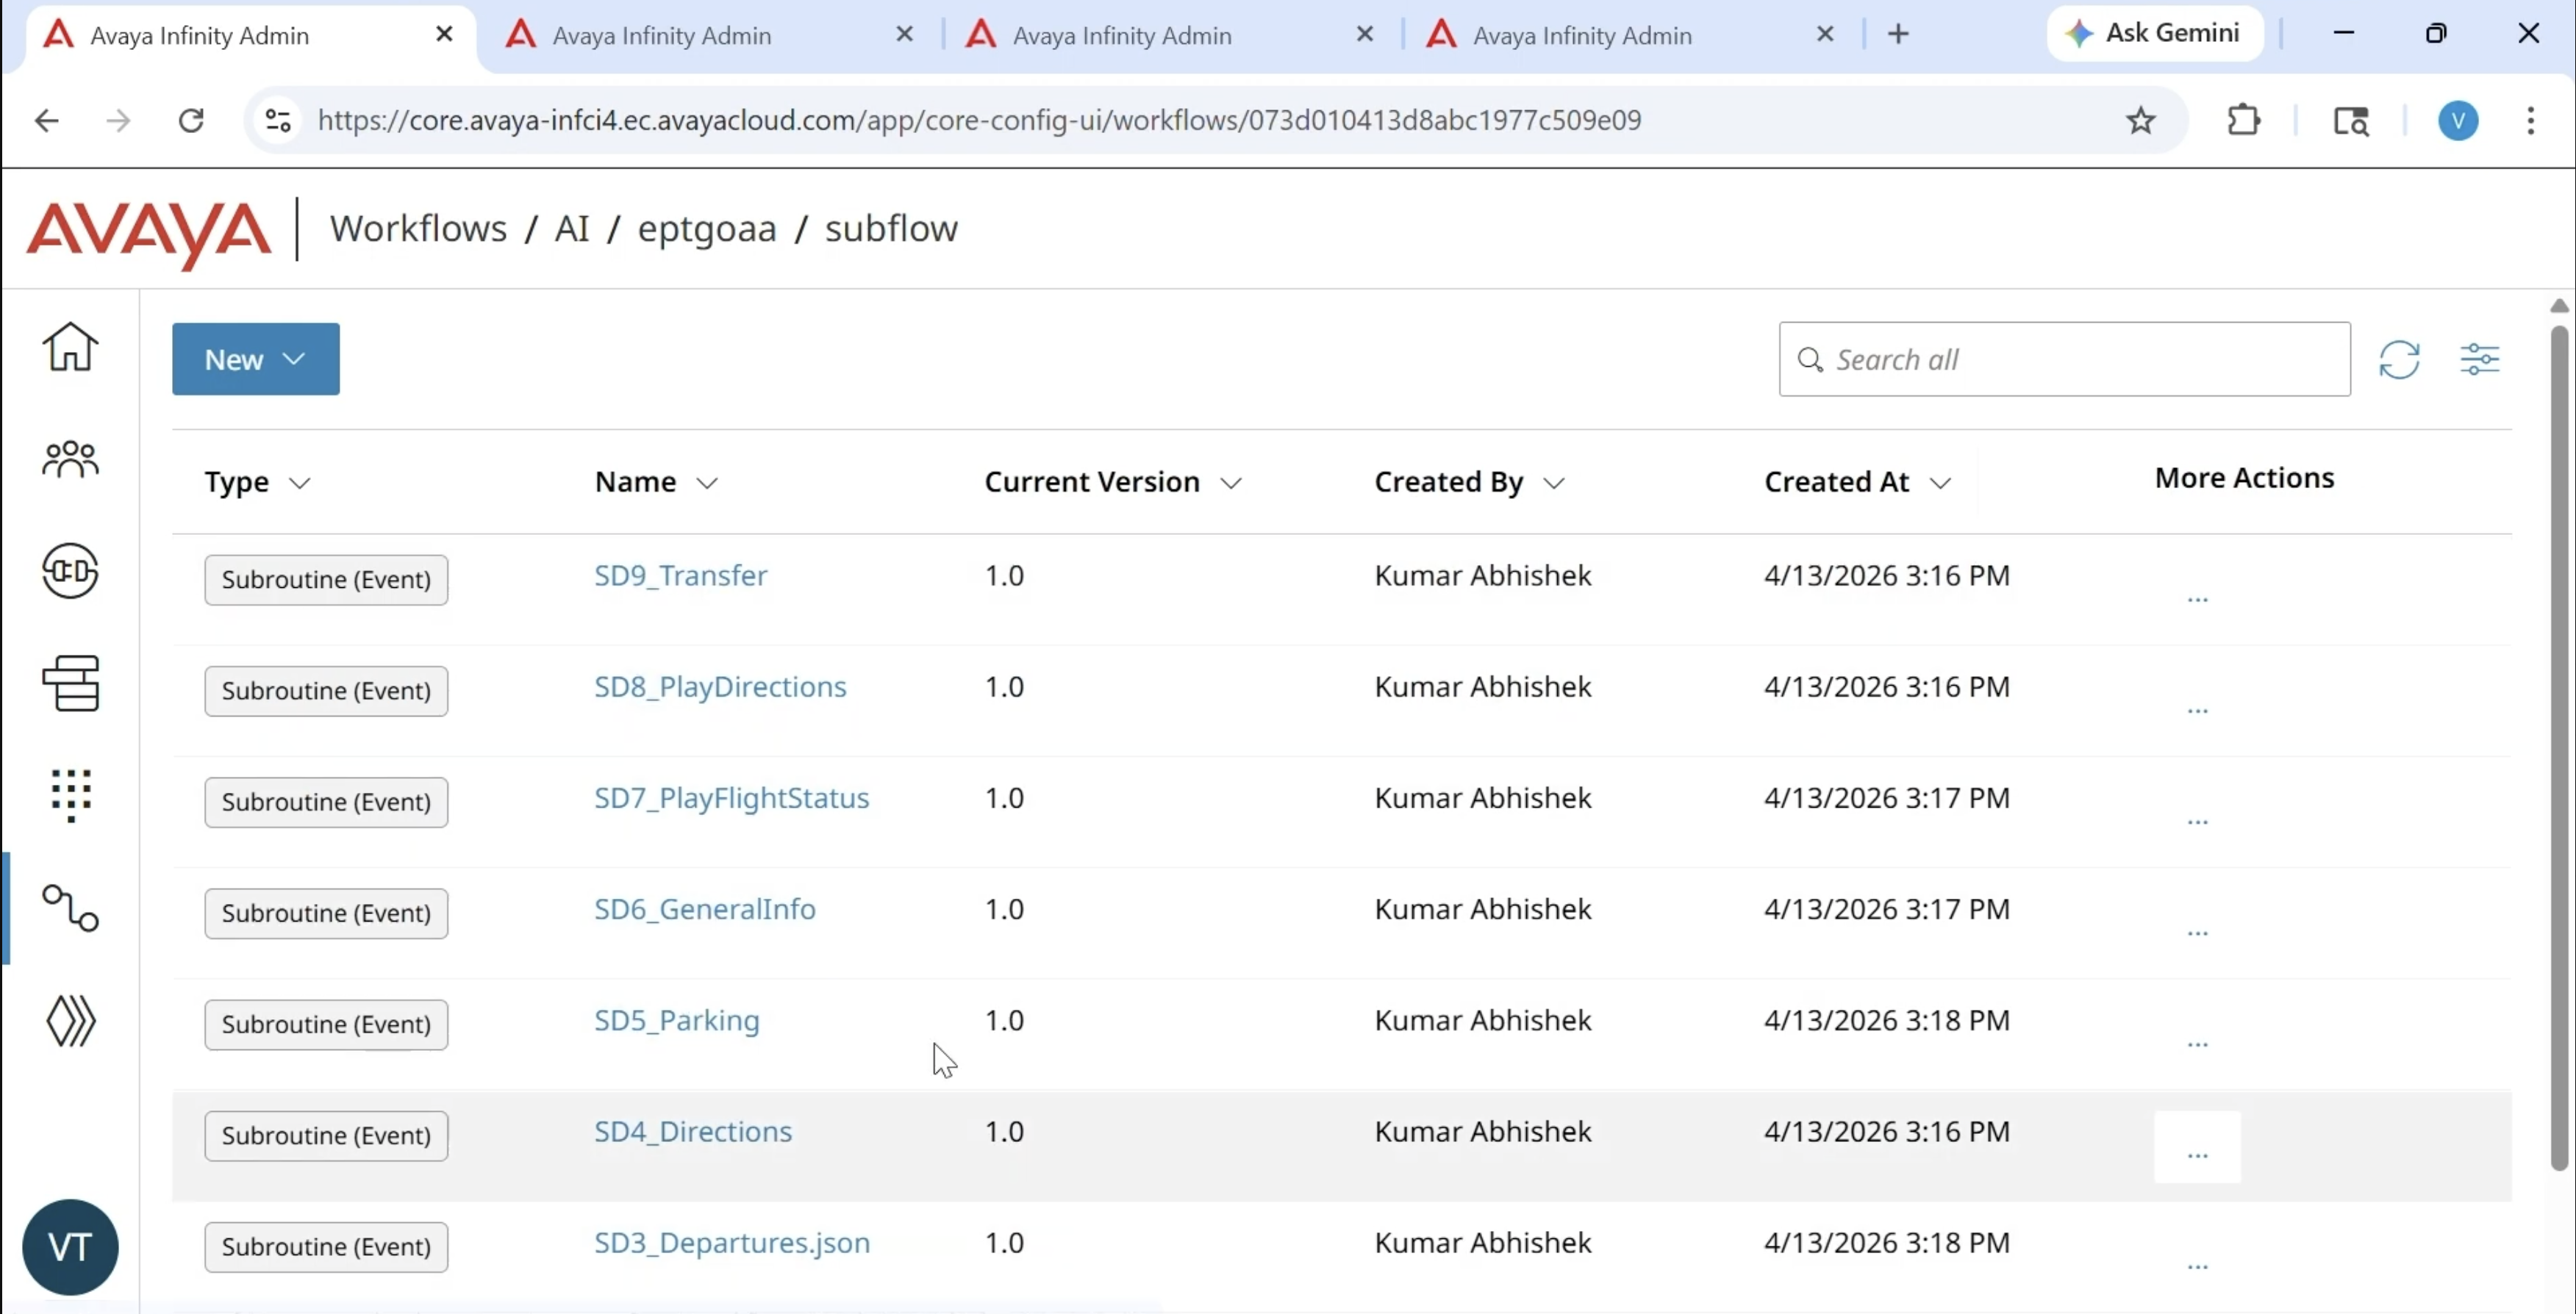The width and height of the screenshot is (2576, 1314).
Task: Click Subroutine (Event) badge for SD5_Parking
Action: click(x=326, y=1025)
